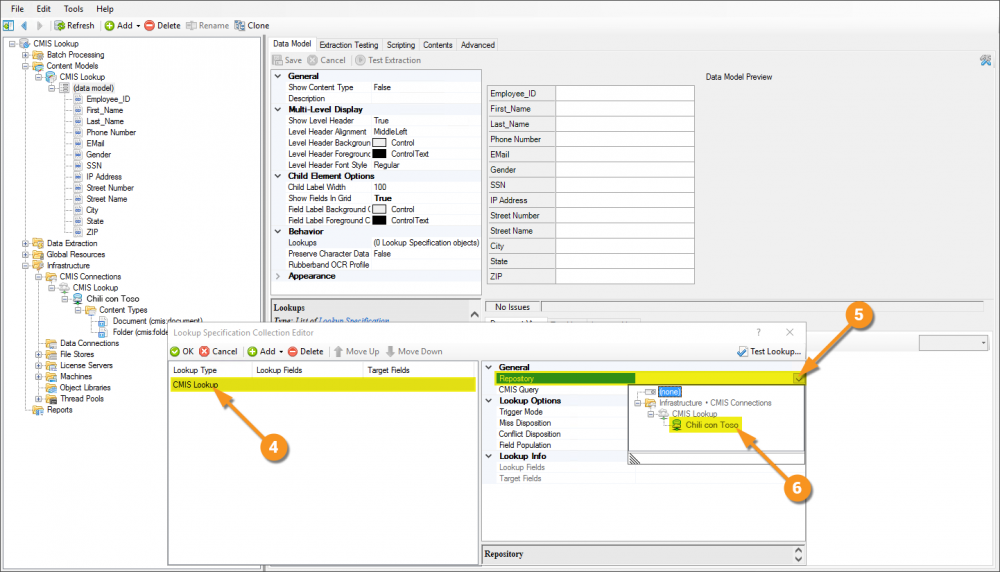
Task: Click the No Issues status tab
Action: click(x=512, y=307)
